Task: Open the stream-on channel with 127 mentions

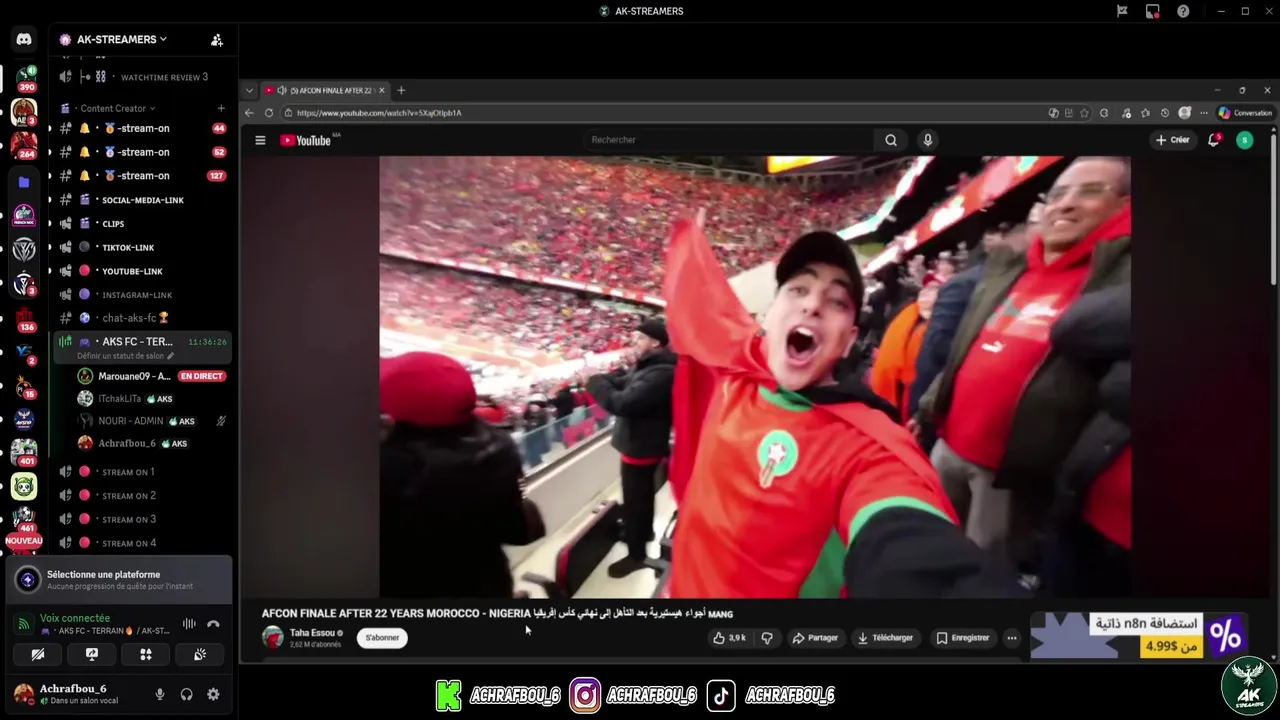Action: (140, 176)
